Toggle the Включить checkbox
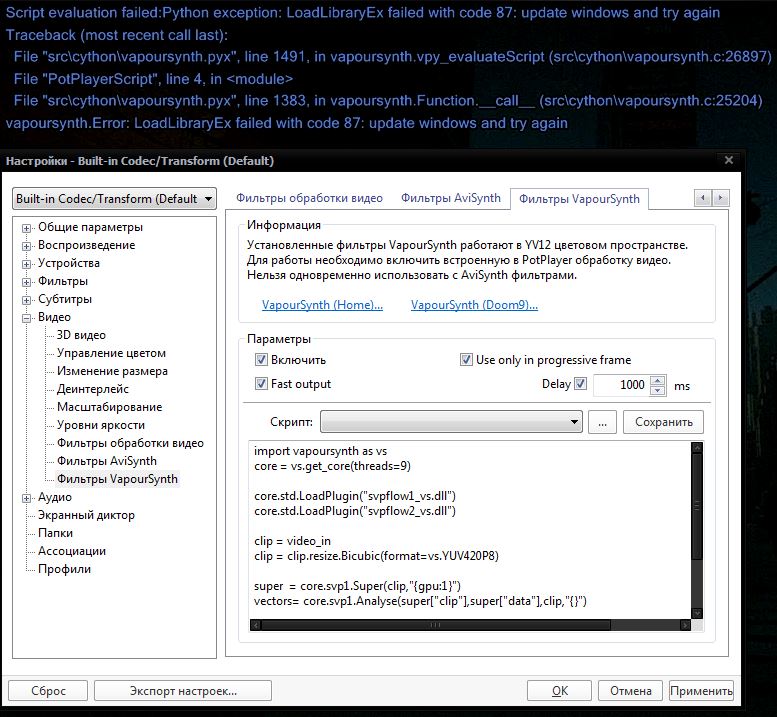Screen dimensions: 777x717 [x=262, y=360]
